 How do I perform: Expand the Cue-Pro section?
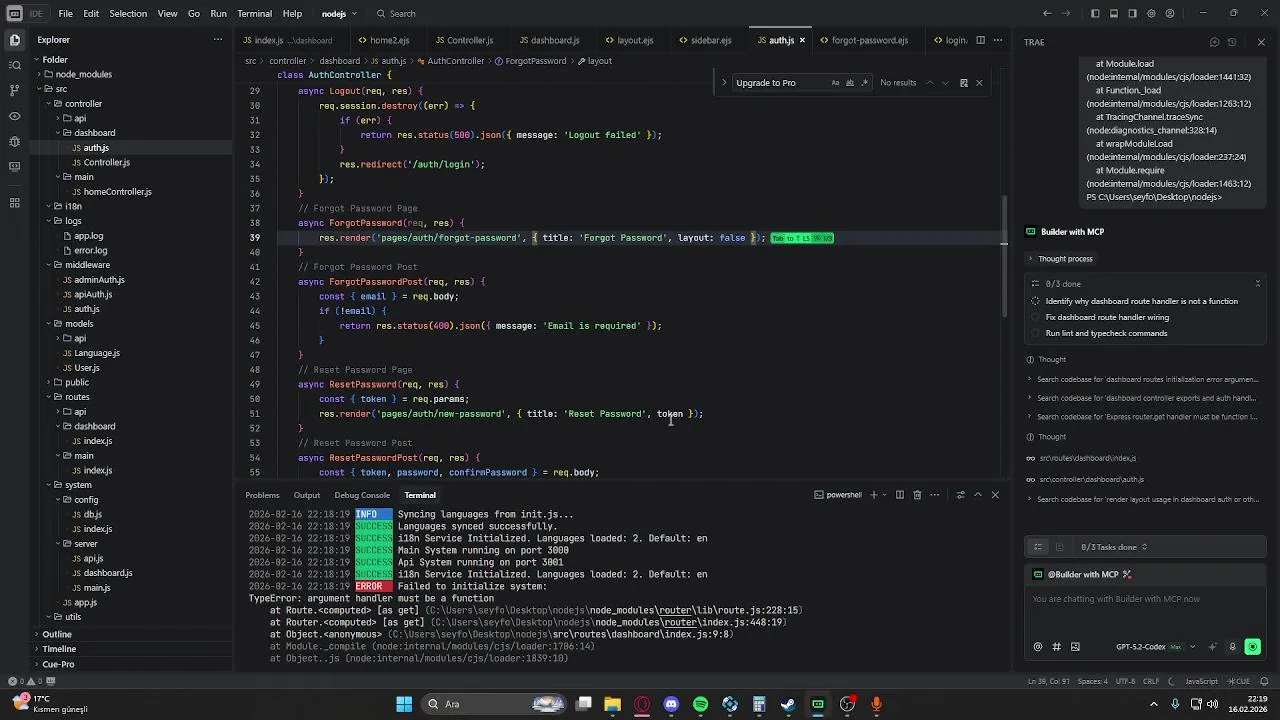58,664
